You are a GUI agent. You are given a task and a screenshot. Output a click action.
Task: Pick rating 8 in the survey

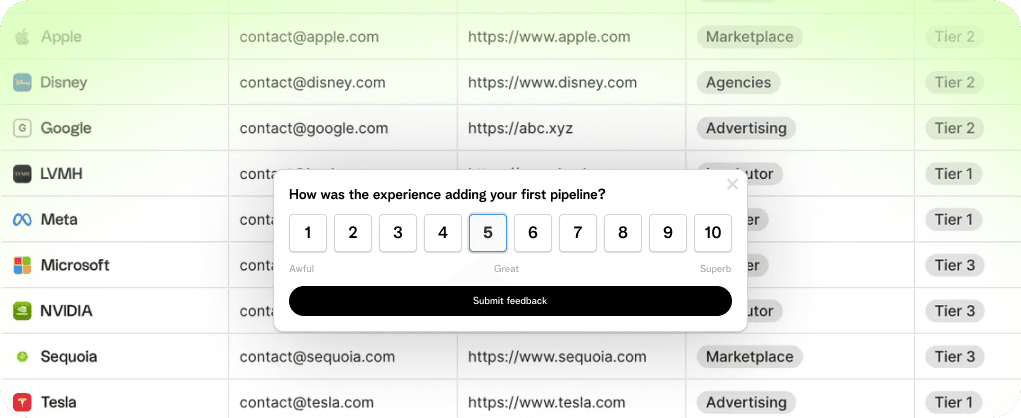pyautogui.click(x=622, y=233)
